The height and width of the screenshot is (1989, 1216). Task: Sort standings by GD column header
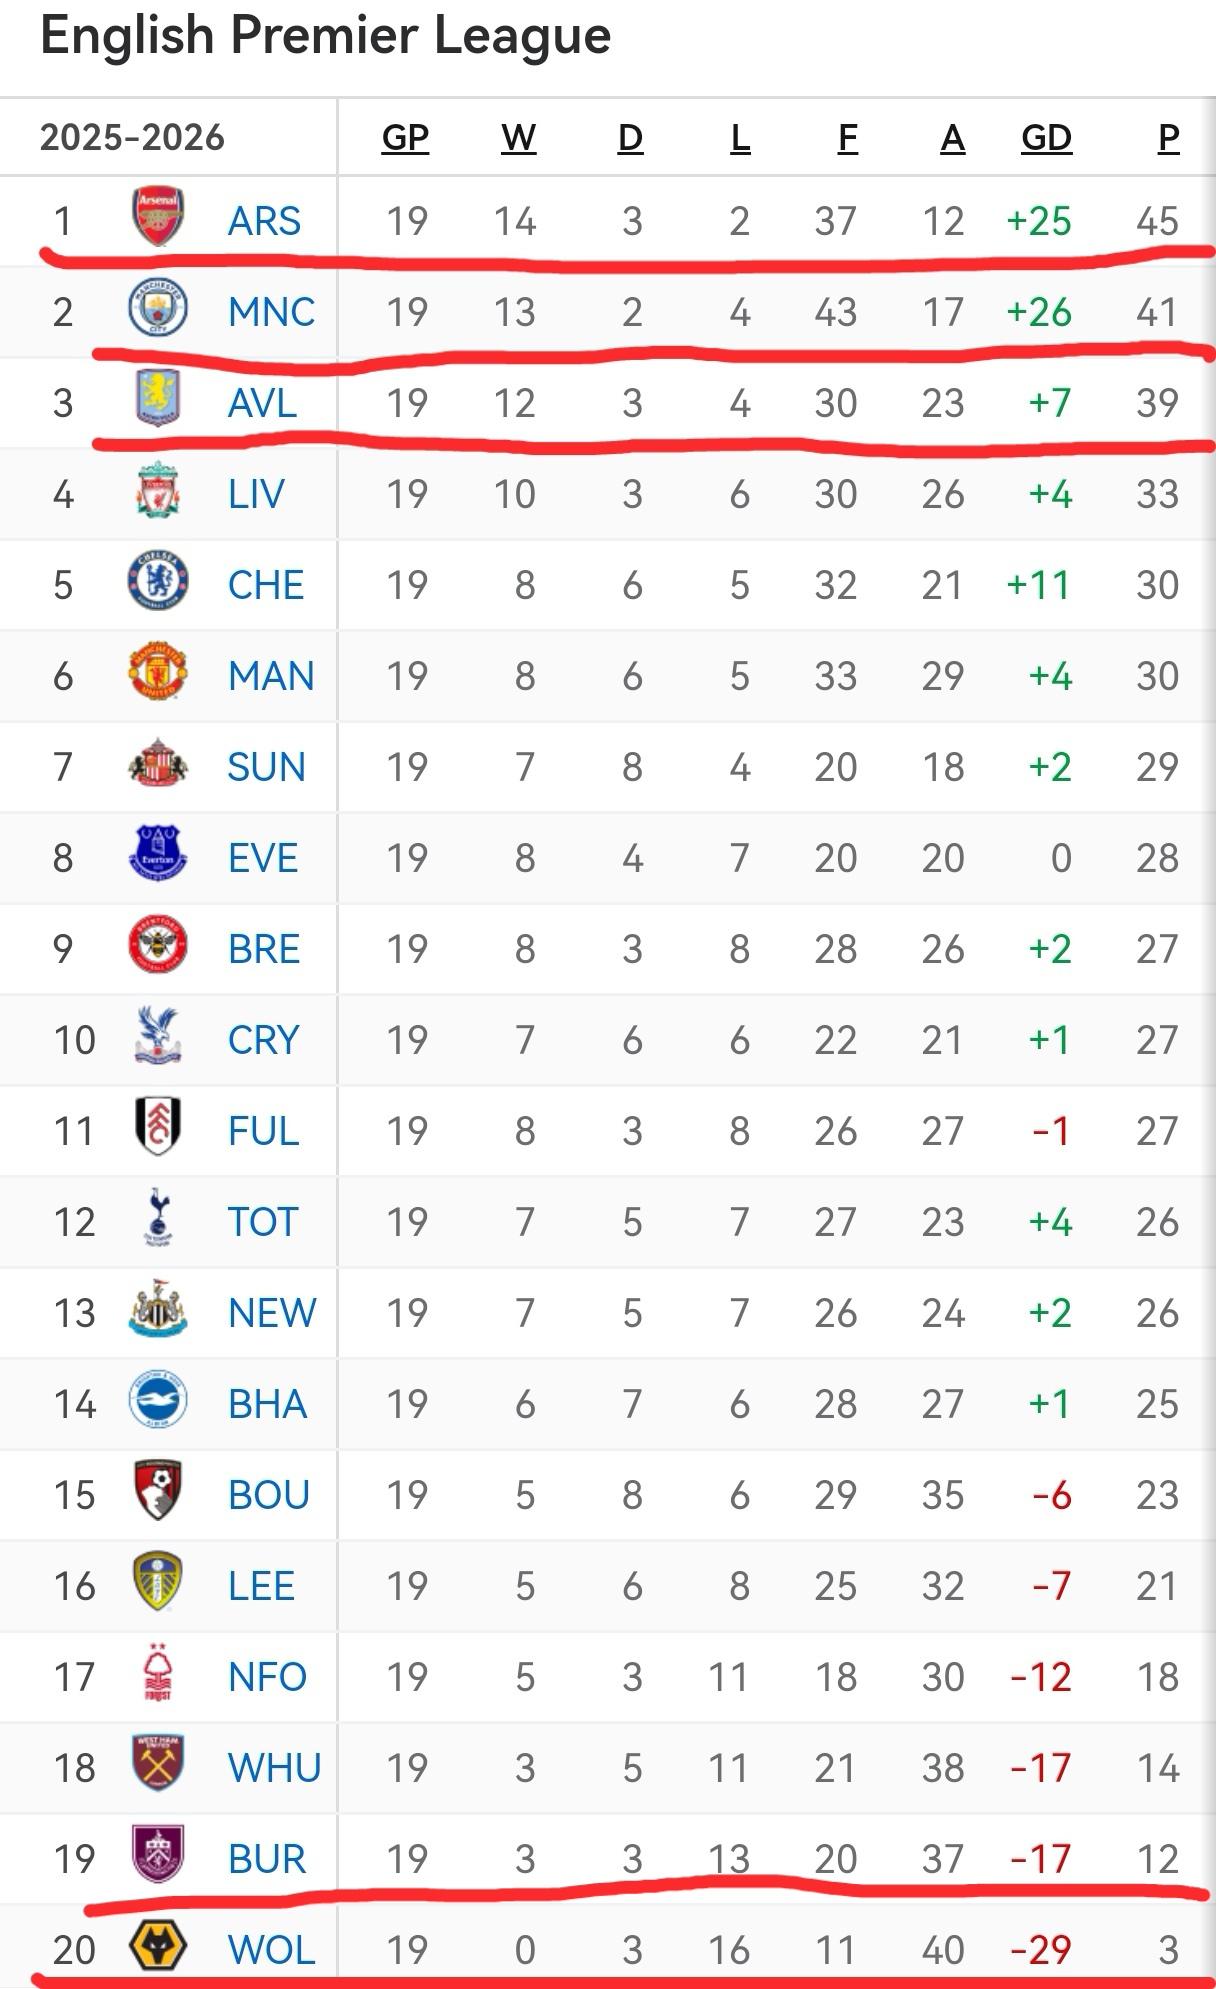(1046, 138)
